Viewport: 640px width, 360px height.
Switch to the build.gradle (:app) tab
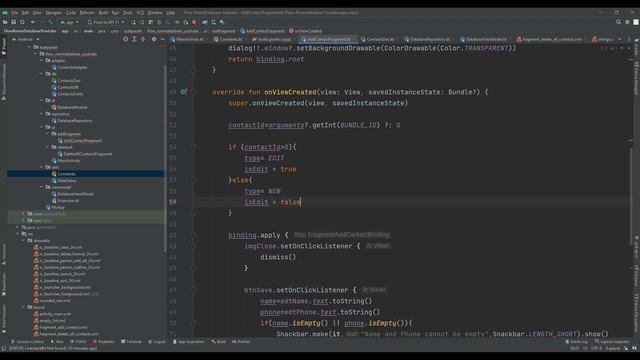tap(271, 40)
